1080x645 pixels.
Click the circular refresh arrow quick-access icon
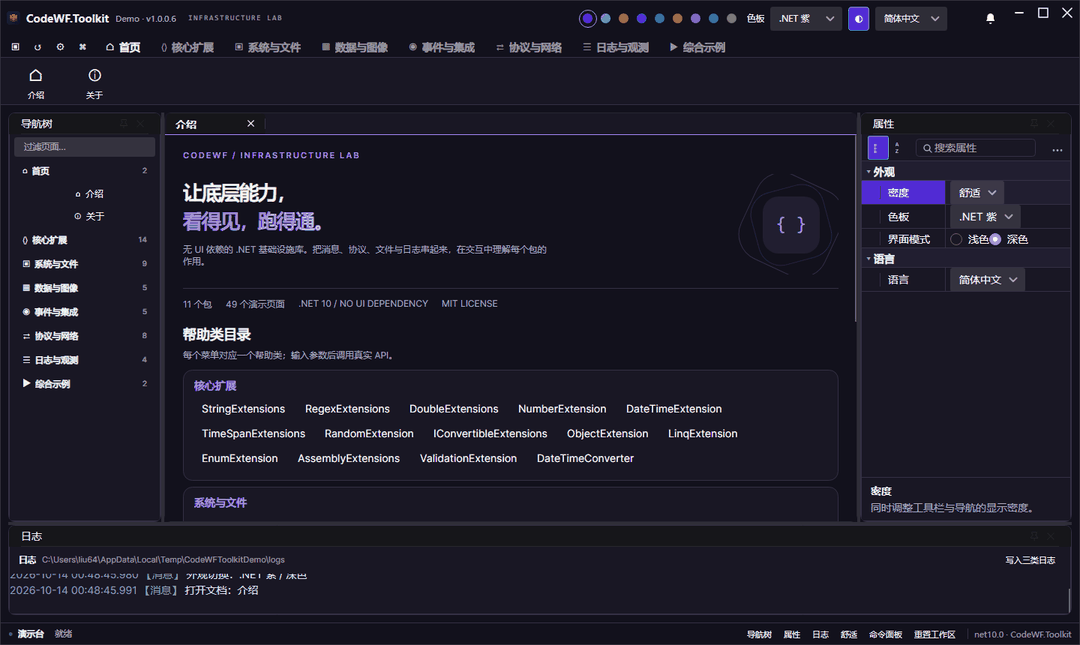click(x=38, y=47)
